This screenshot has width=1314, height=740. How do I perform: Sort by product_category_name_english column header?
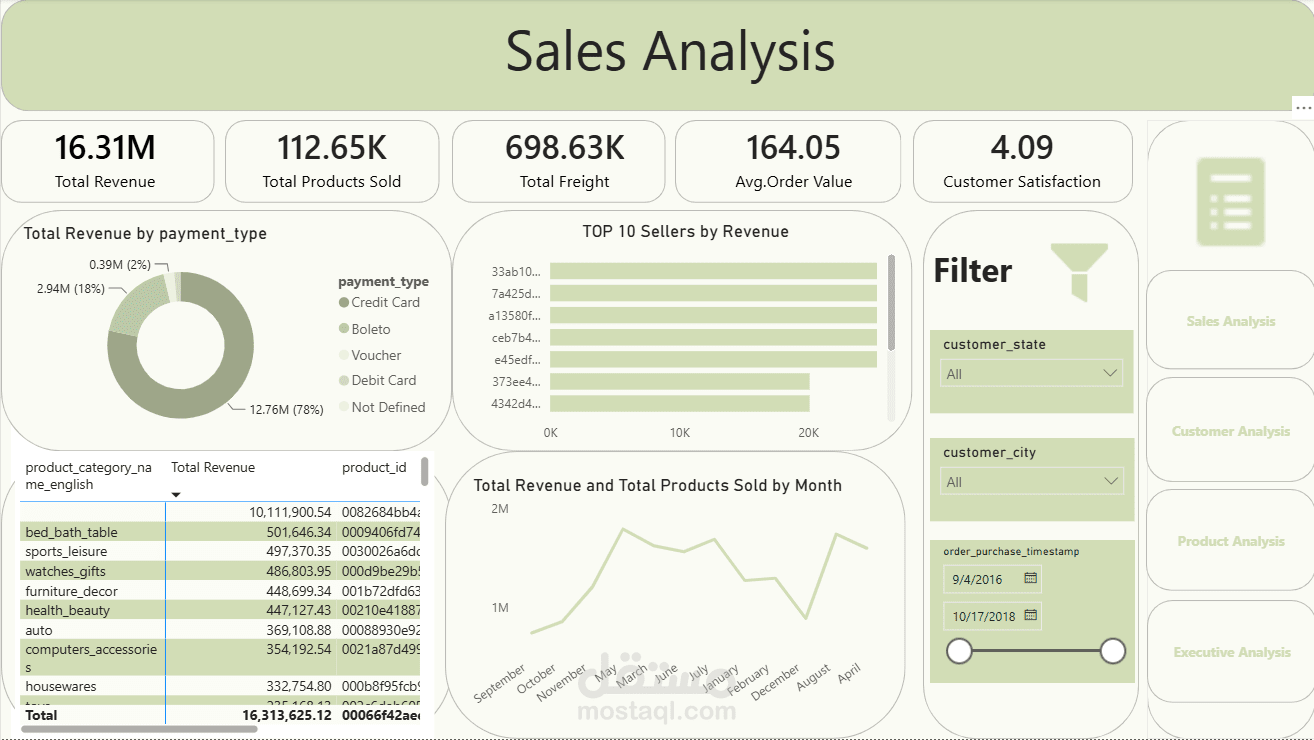click(89, 476)
